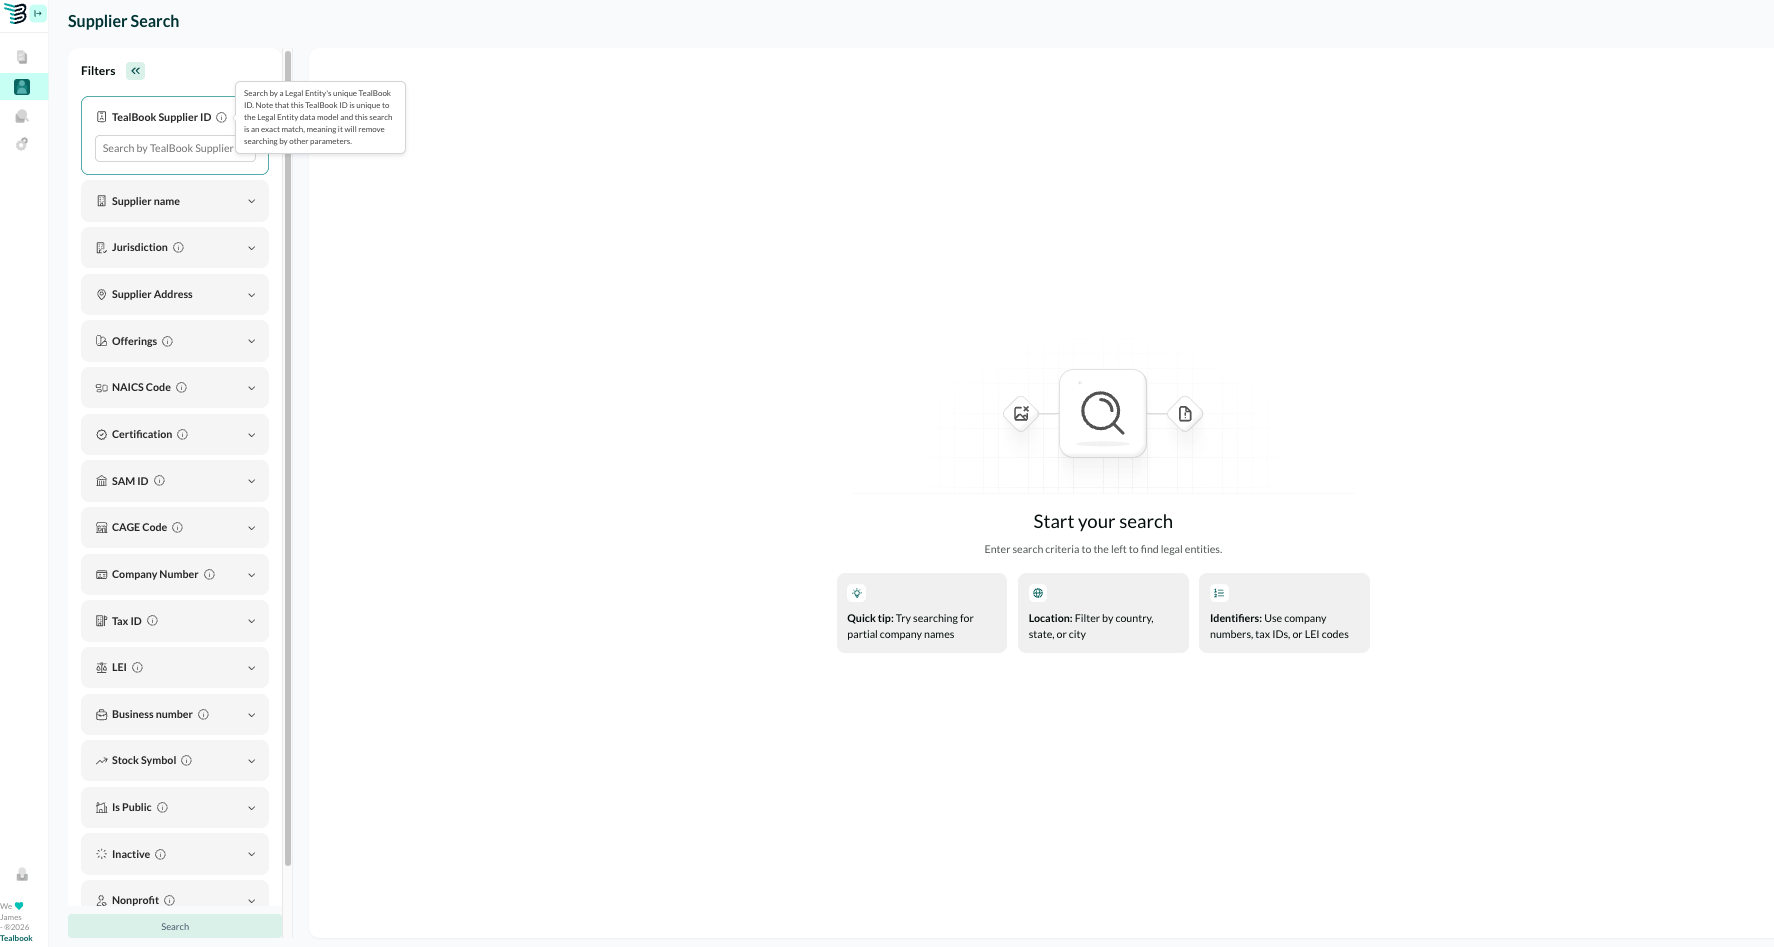Click the TealBook Supplier ID input field
This screenshot has width=1774, height=947.
(176, 148)
